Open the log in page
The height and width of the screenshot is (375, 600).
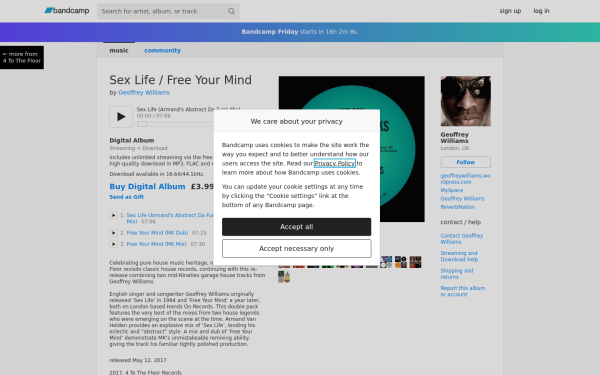tap(541, 11)
